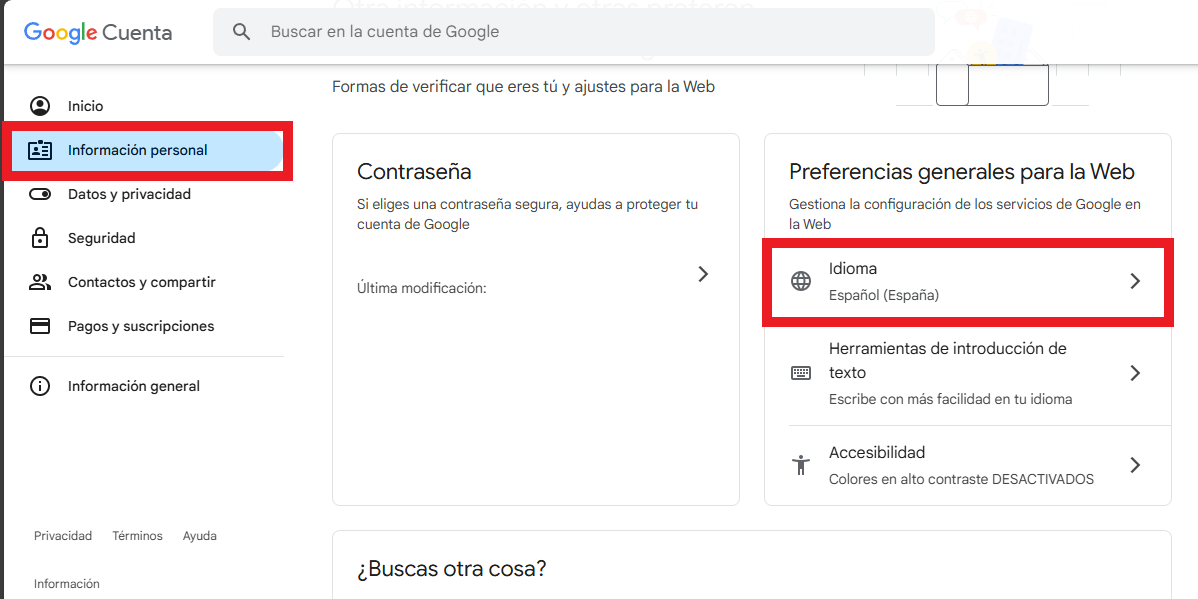The image size is (1198, 599).
Task: Click the Accesibilidad person icon
Action: click(801, 465)
